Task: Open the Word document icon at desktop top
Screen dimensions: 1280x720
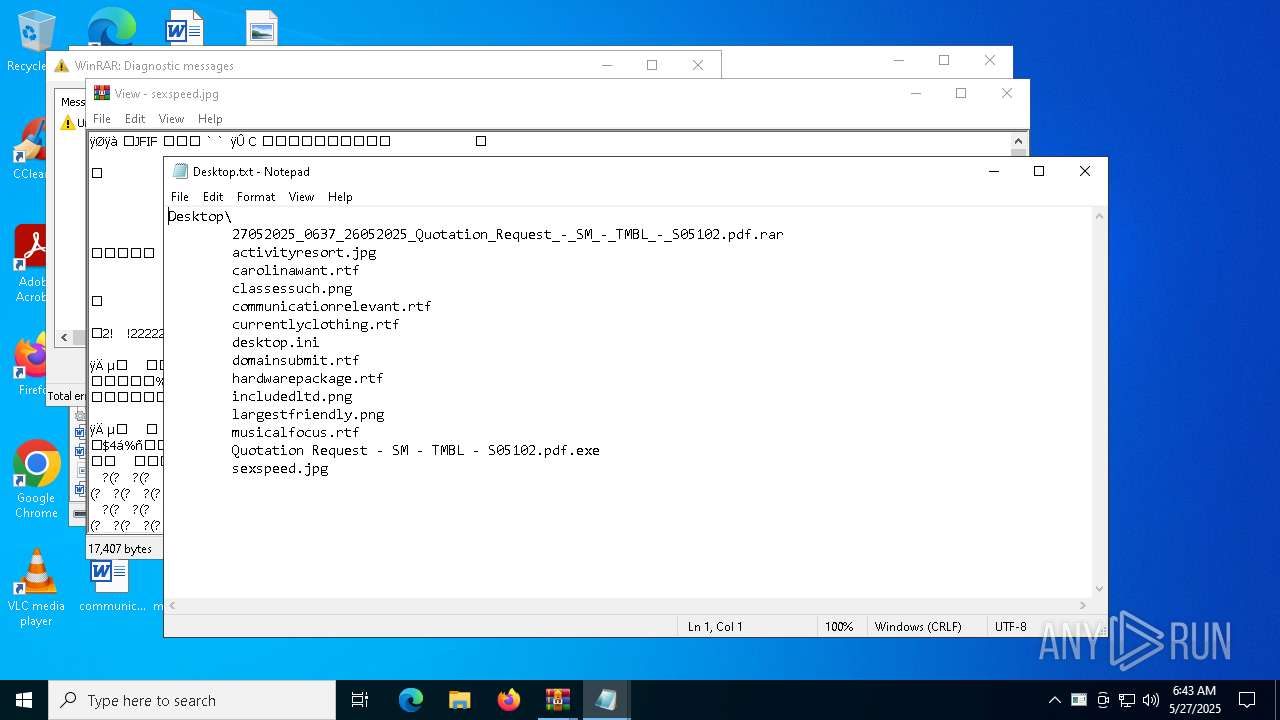Action: pyautogui.click(x=184, y=27)
